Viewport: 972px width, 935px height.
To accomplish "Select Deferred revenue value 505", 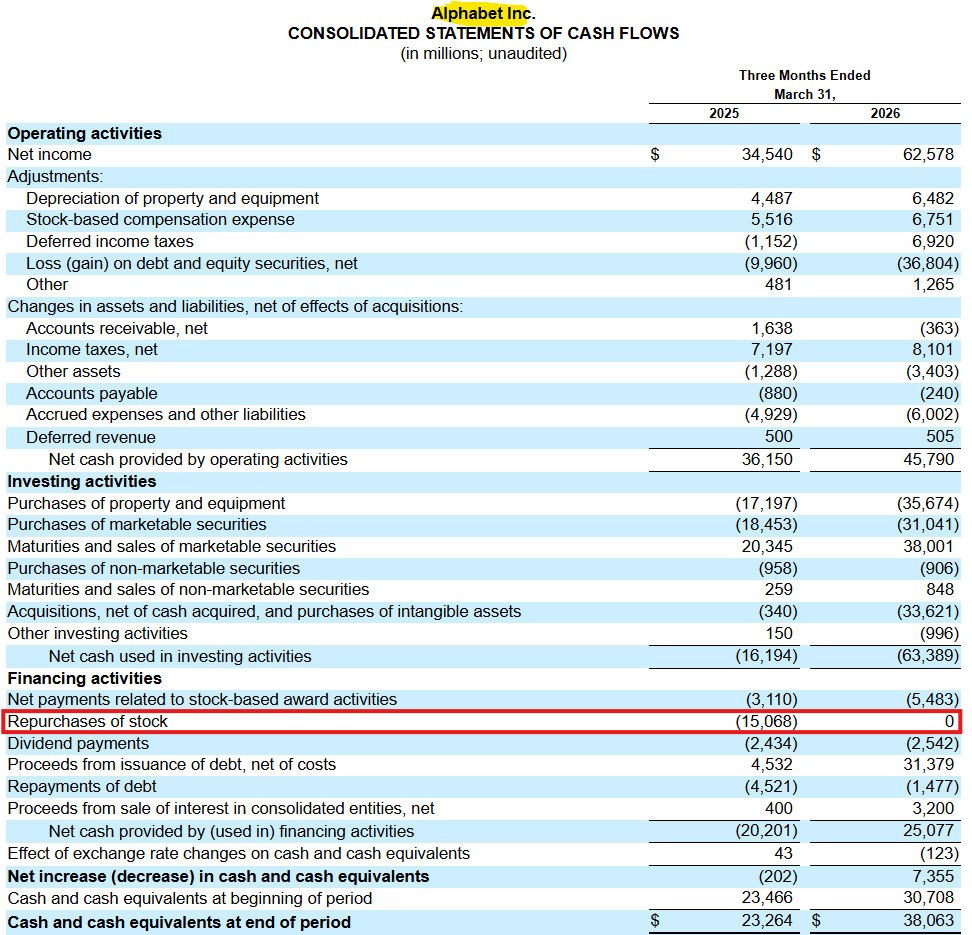I will [x=940, y=436].
